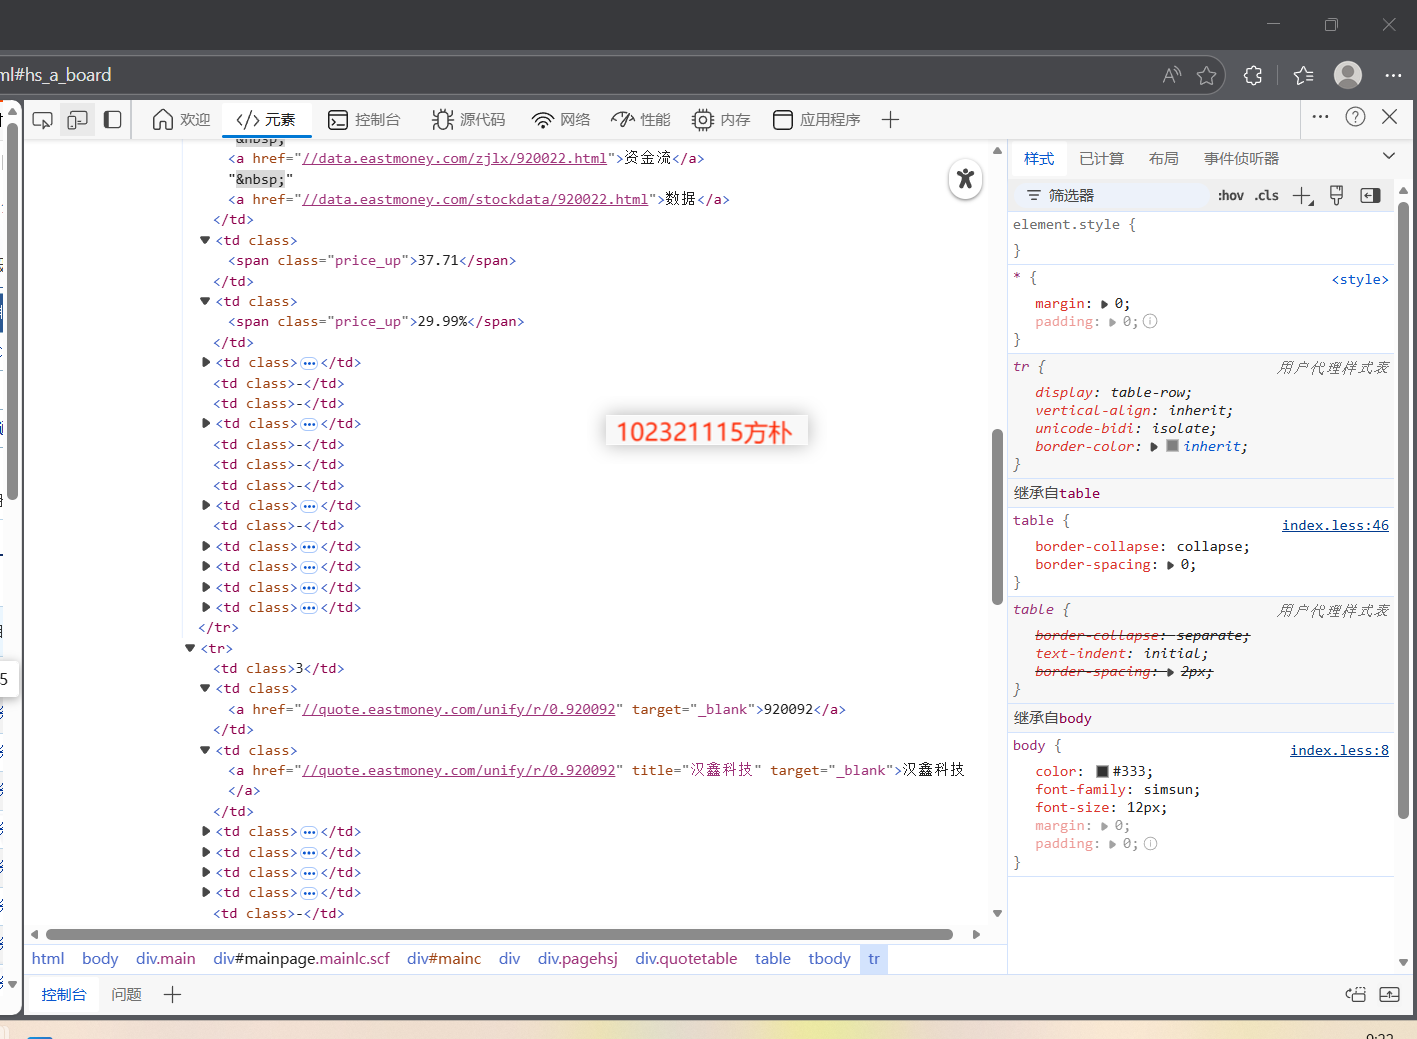Open the 920092 quote link without title

458,709
